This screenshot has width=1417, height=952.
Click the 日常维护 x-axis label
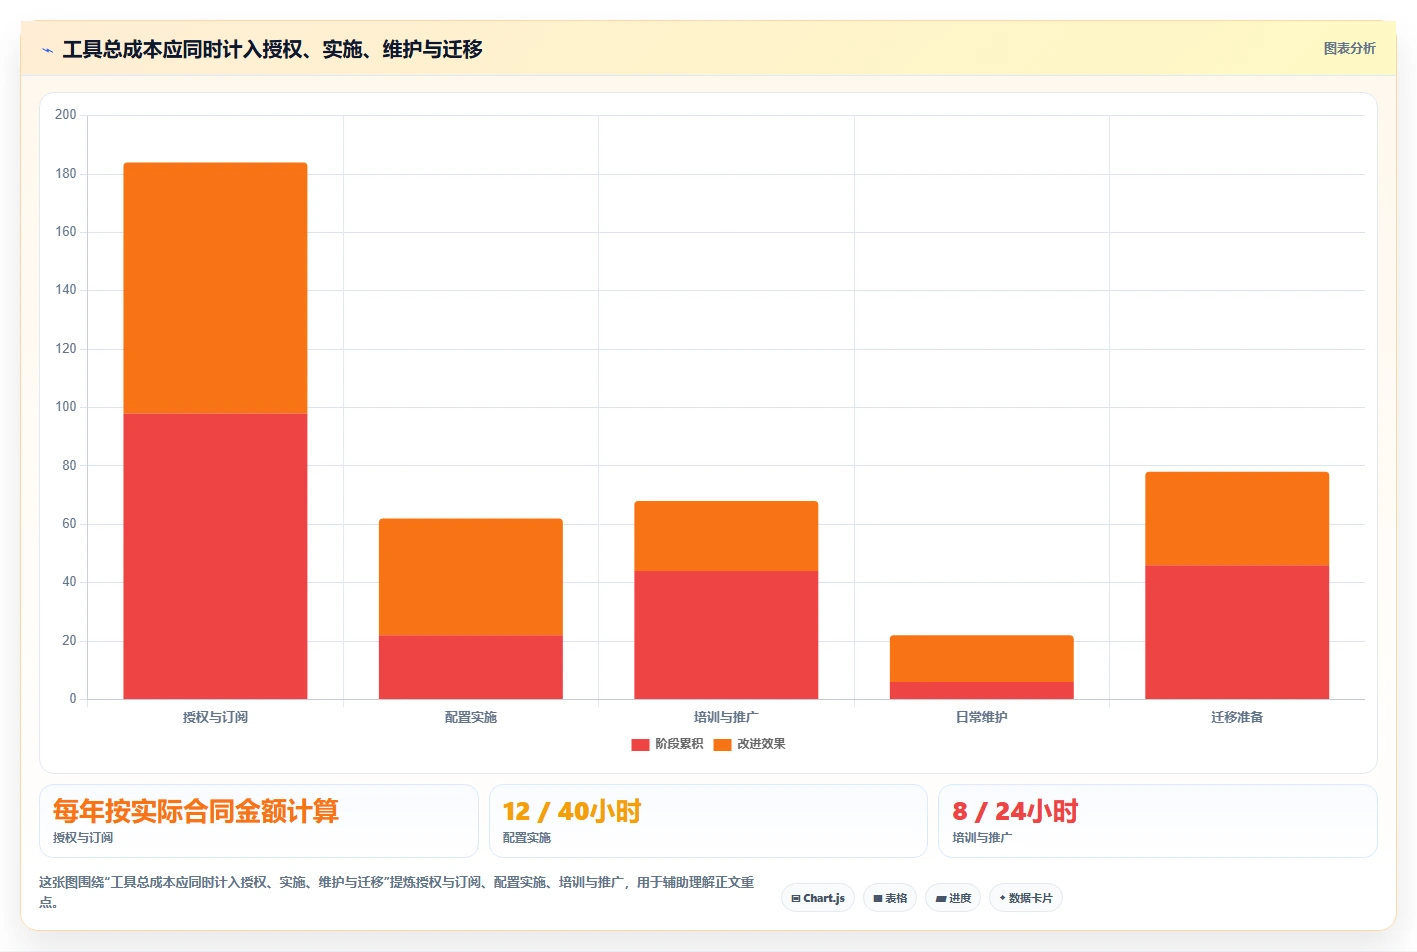pyautogui.click(x=982, y=717)
